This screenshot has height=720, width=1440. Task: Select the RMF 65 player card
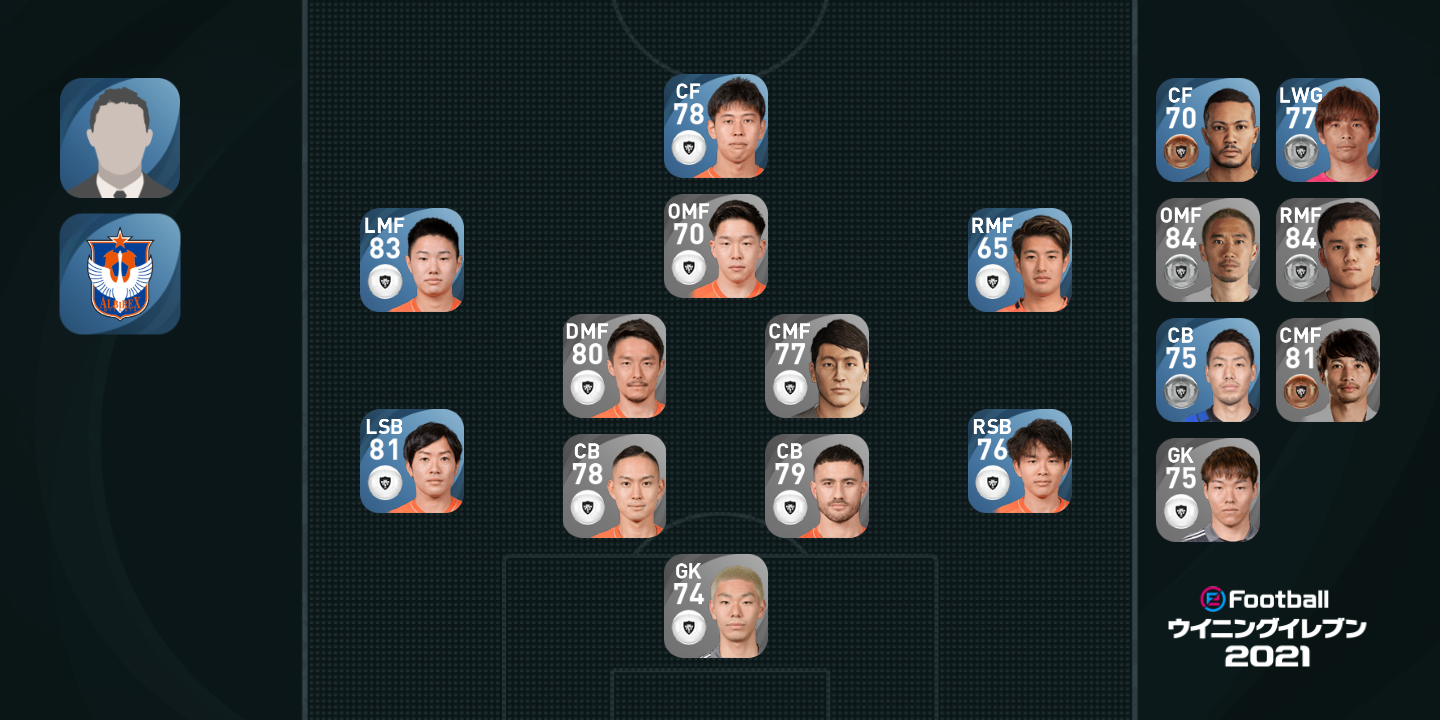pyautogui.click(x=1020, y=260)
